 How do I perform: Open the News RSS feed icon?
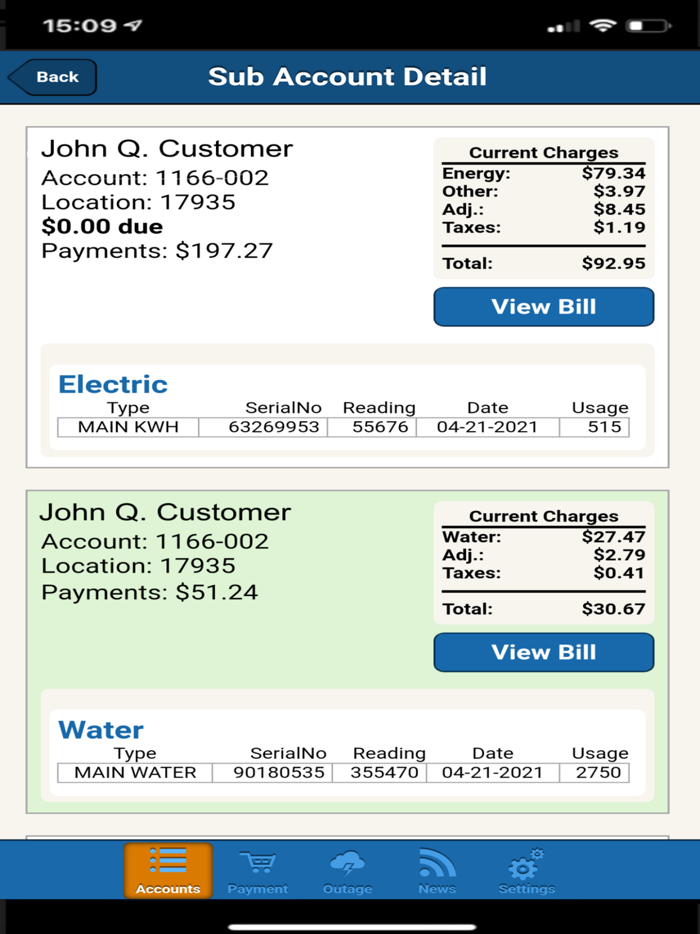(x=437, y=862)
